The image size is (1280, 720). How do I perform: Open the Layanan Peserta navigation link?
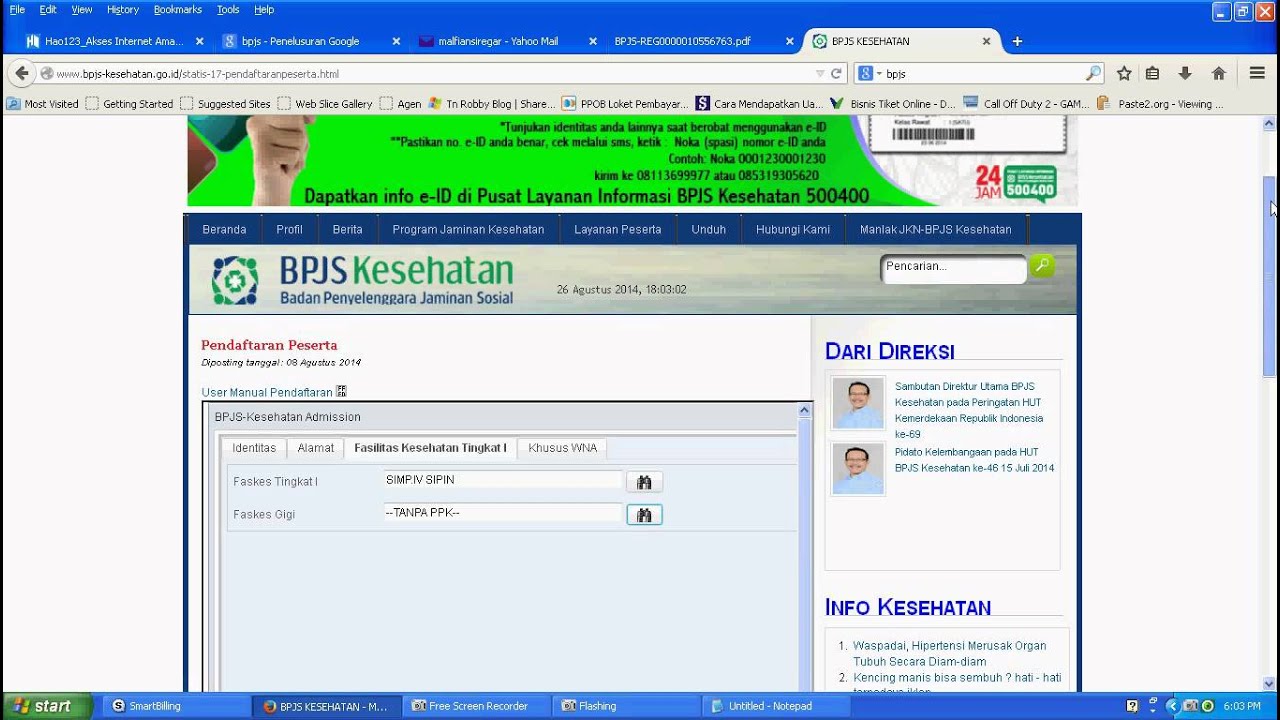(x=617, y=229)
